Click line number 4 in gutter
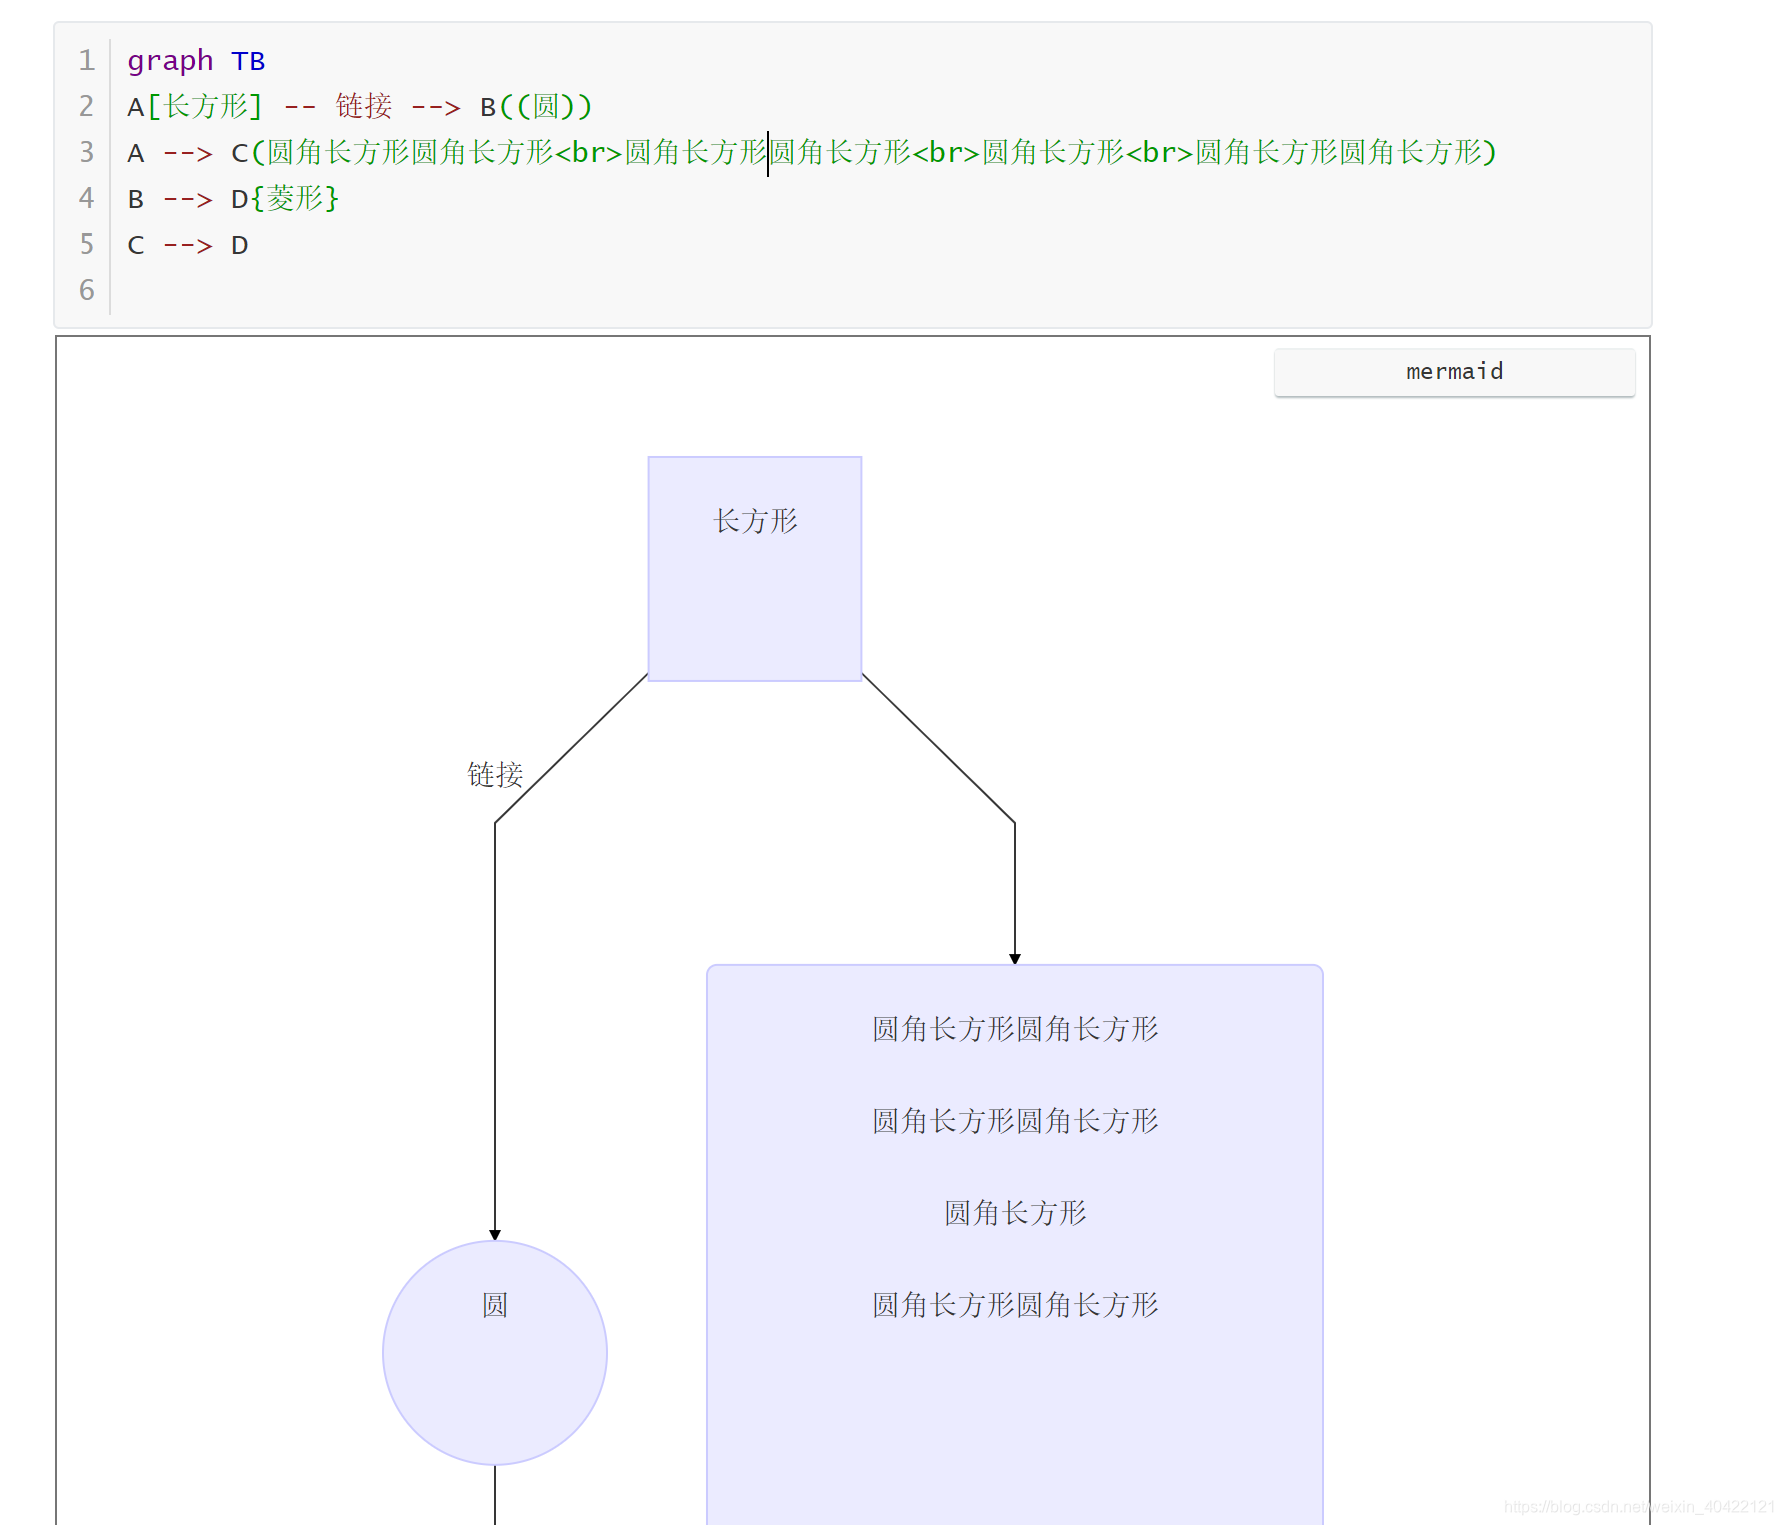Image resolution: width=1783 pixels, height=1525 pixels. 87,198
